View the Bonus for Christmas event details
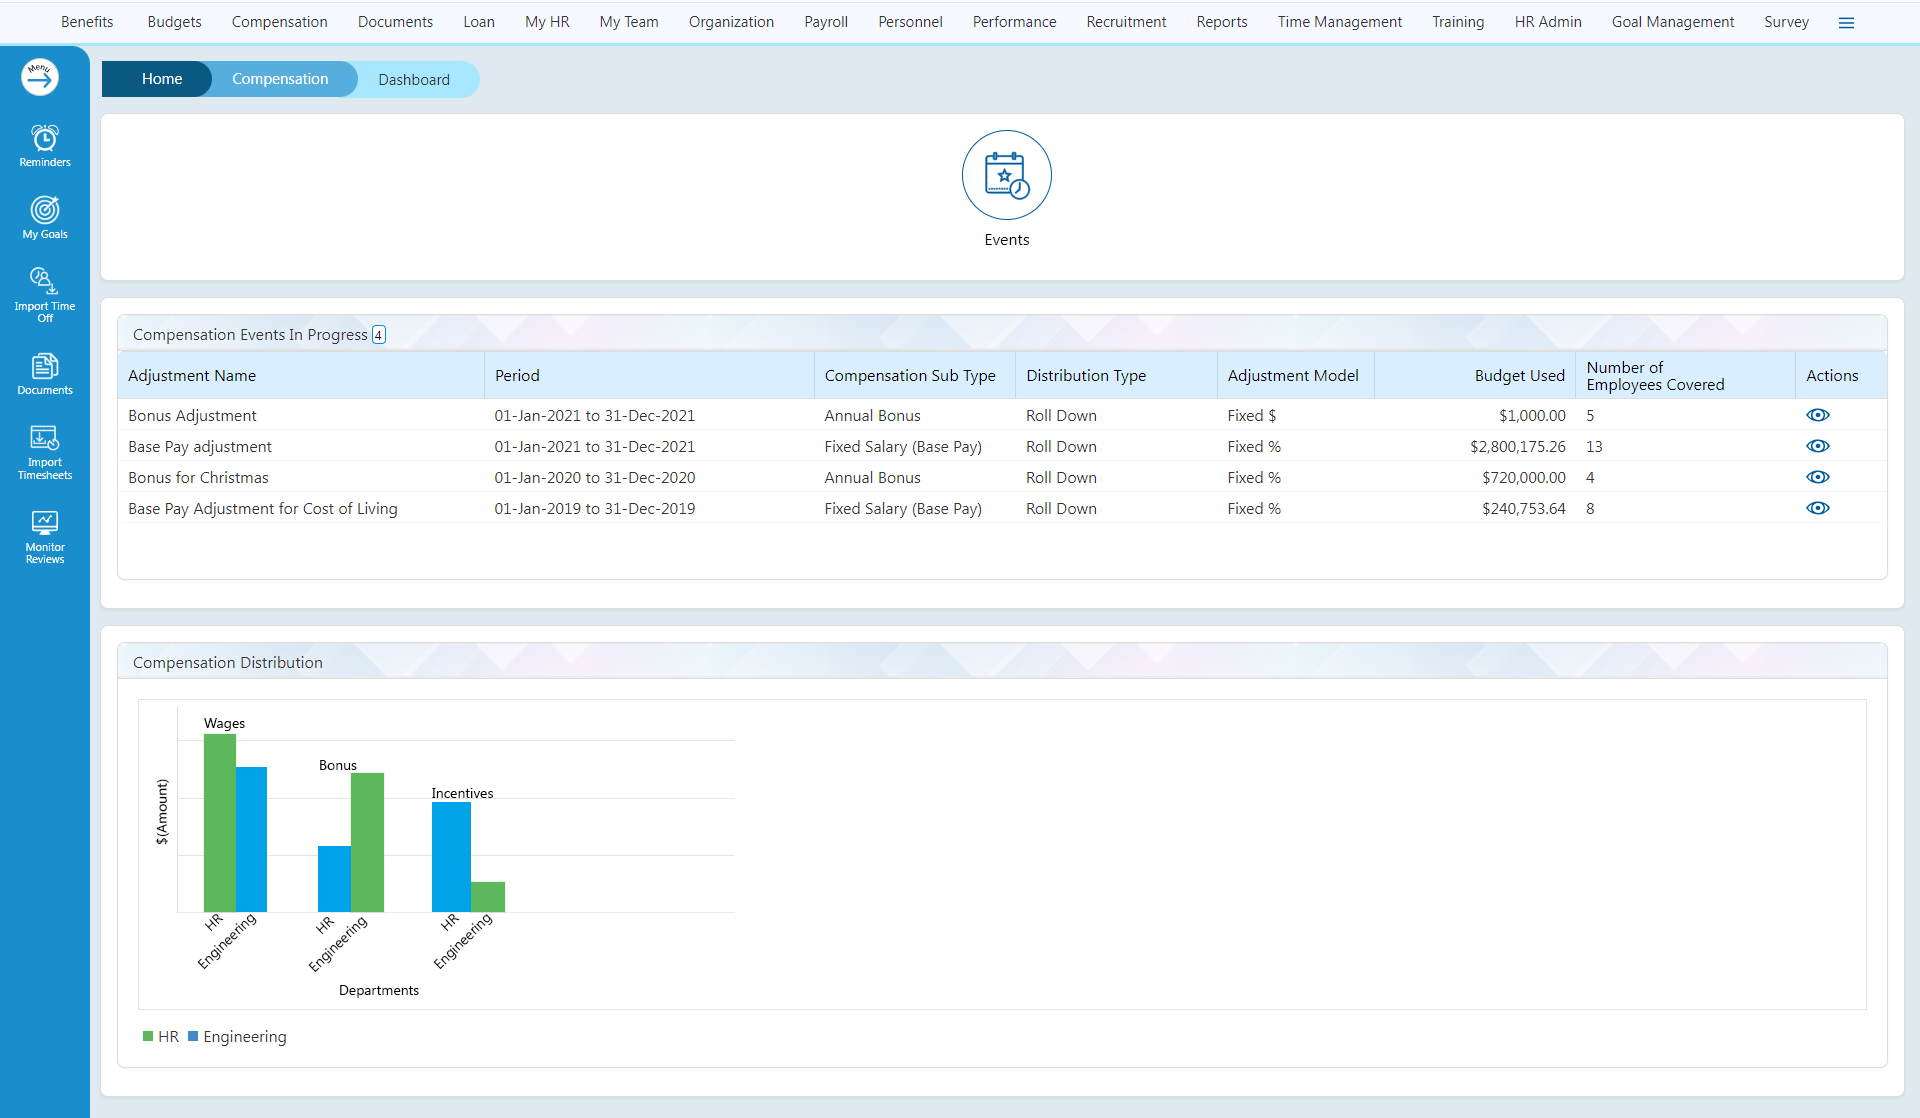 (1818, 477)
